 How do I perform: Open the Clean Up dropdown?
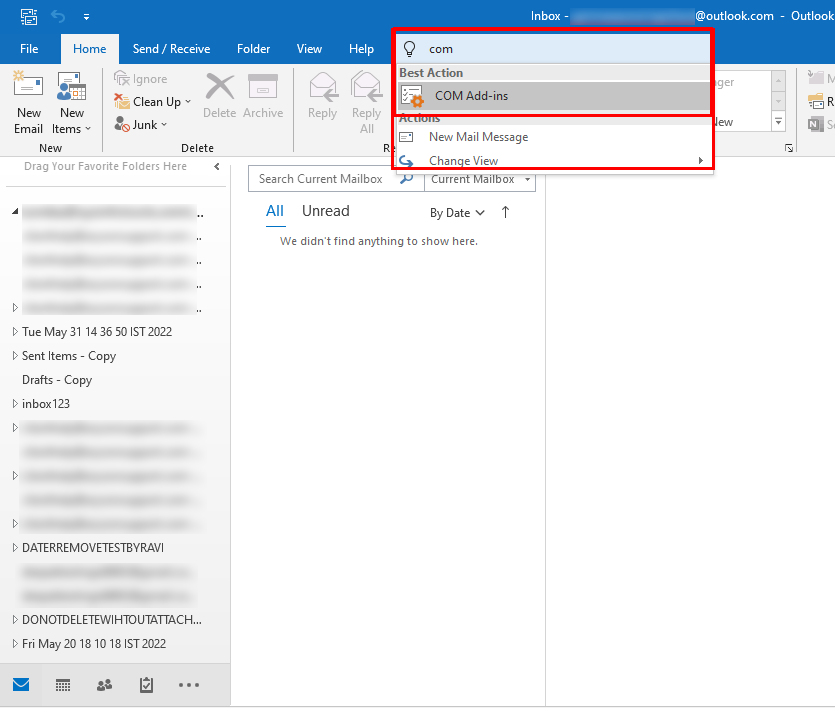pos(152,101)
